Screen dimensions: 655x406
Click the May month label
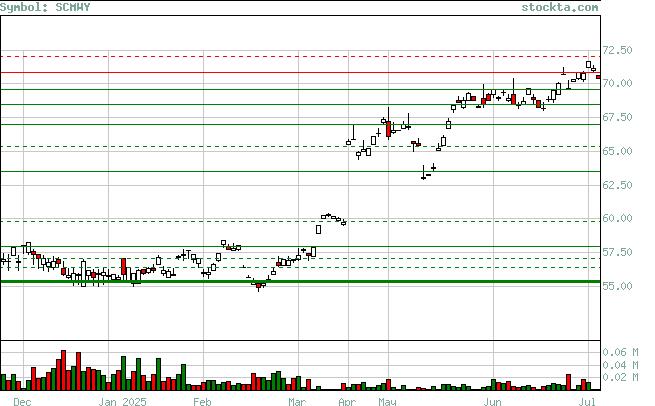387,401
